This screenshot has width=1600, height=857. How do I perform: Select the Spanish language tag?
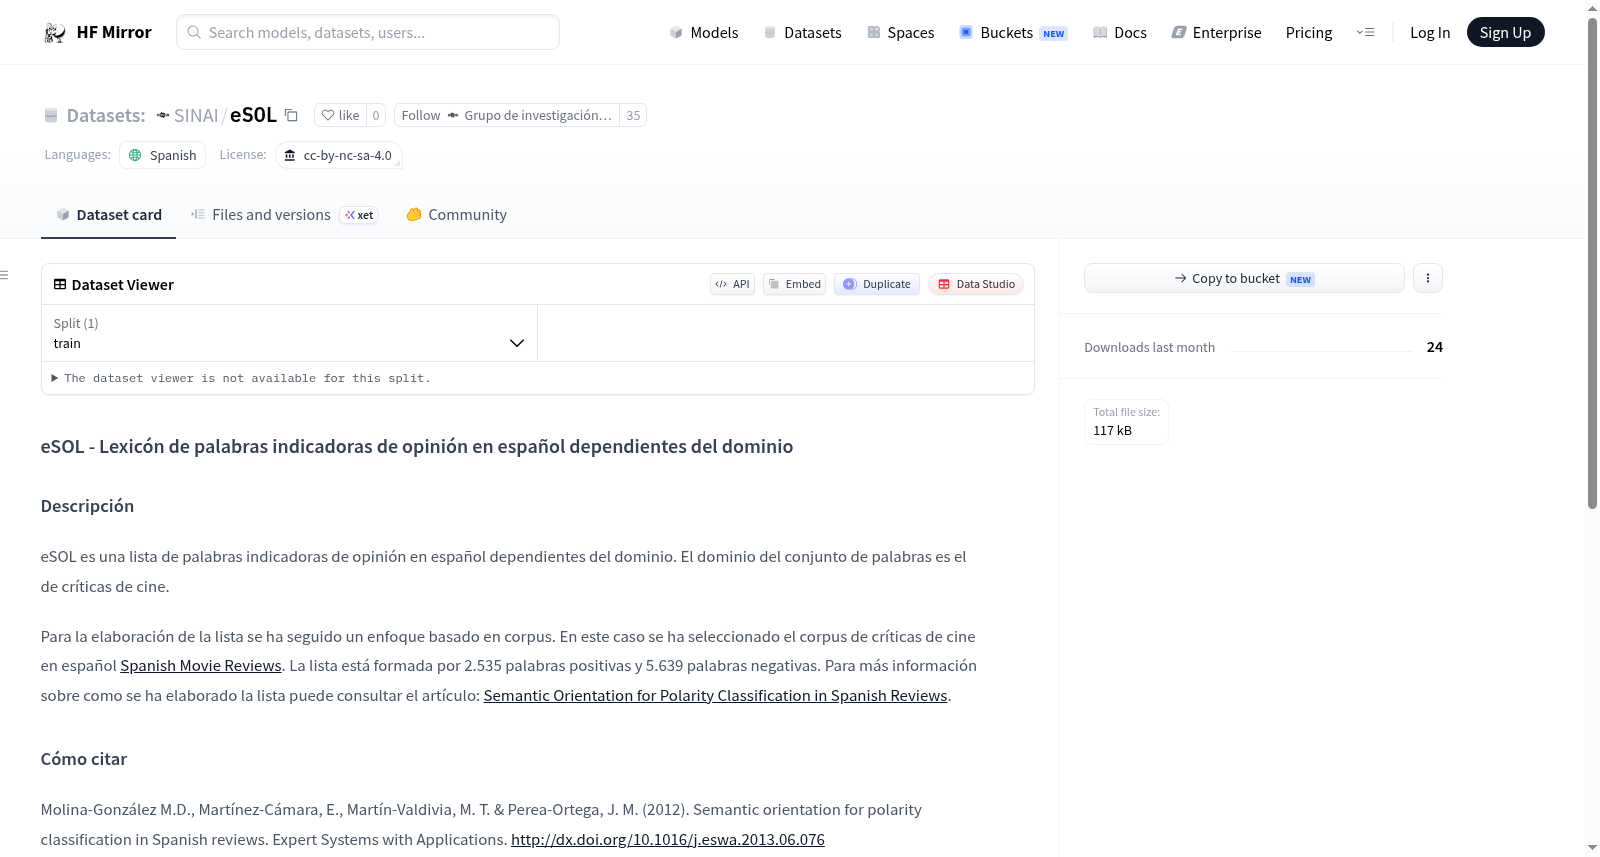[x=163, y=155]
